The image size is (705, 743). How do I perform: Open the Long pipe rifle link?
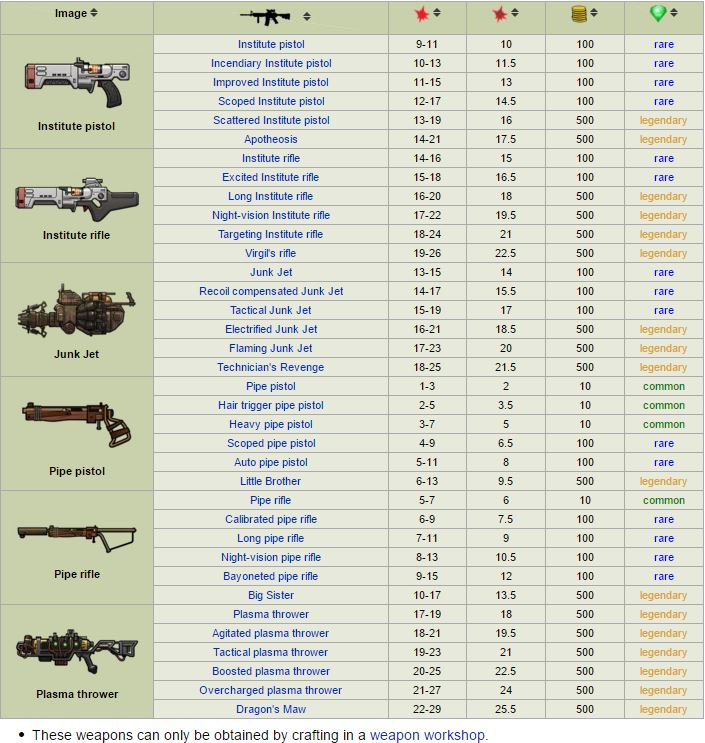pos(271,538)
